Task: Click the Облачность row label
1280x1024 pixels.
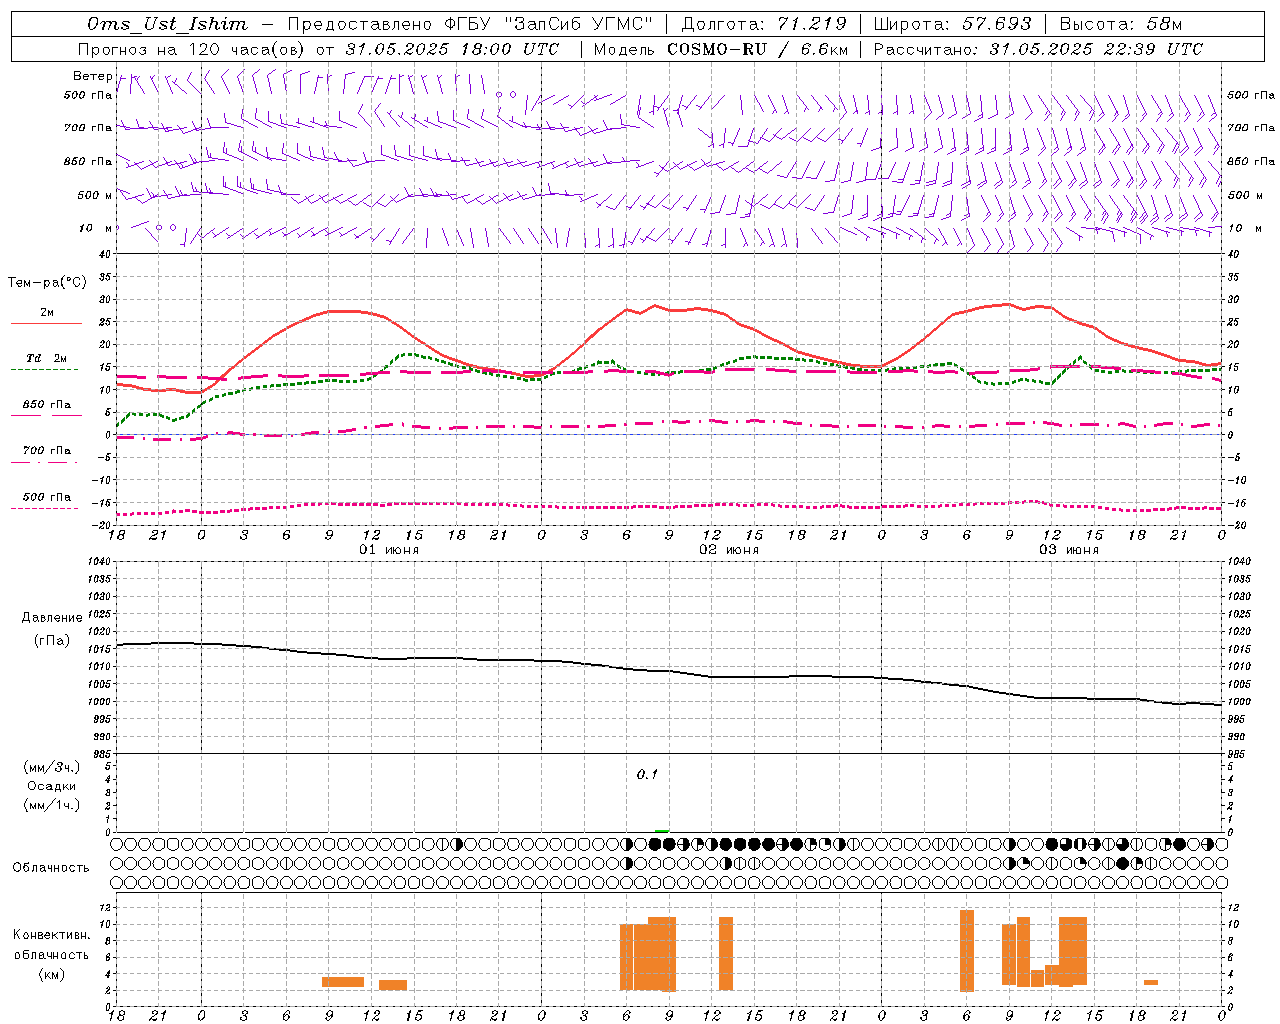Action: (x=51, y=868)
